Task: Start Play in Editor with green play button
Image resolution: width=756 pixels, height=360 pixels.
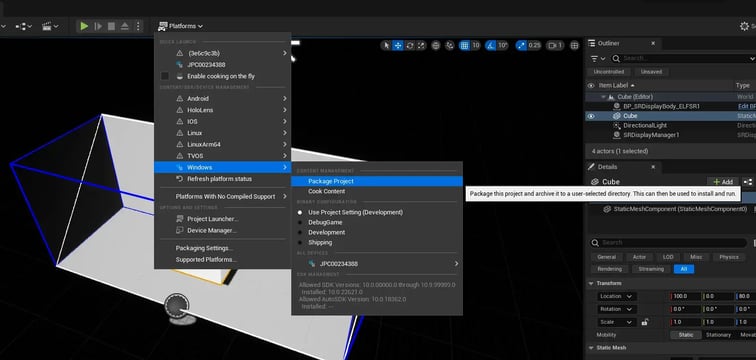Action: pyautogui.click(x=84, y=26)
